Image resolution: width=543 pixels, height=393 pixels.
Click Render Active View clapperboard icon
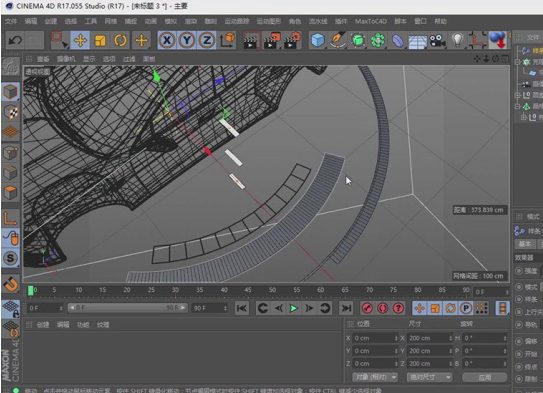tap(251, 40)
